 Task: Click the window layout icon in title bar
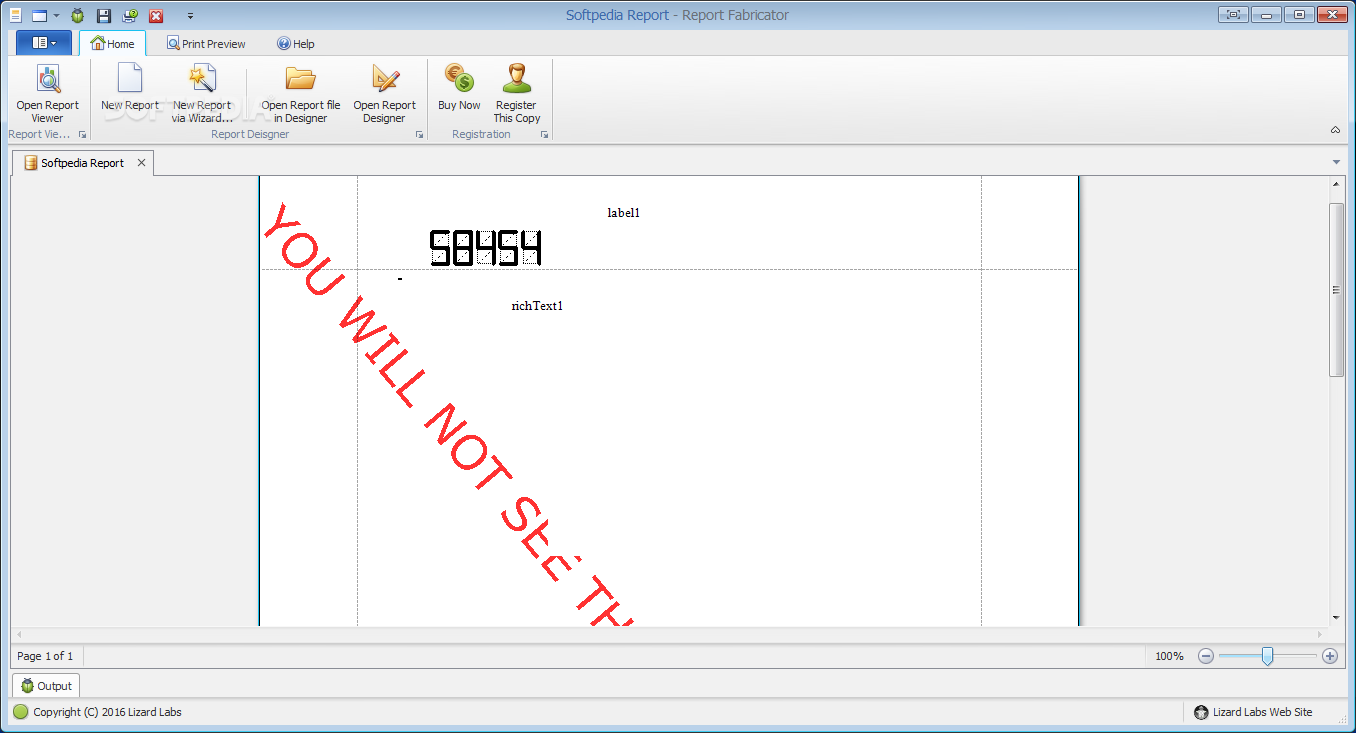click(40, 16)
